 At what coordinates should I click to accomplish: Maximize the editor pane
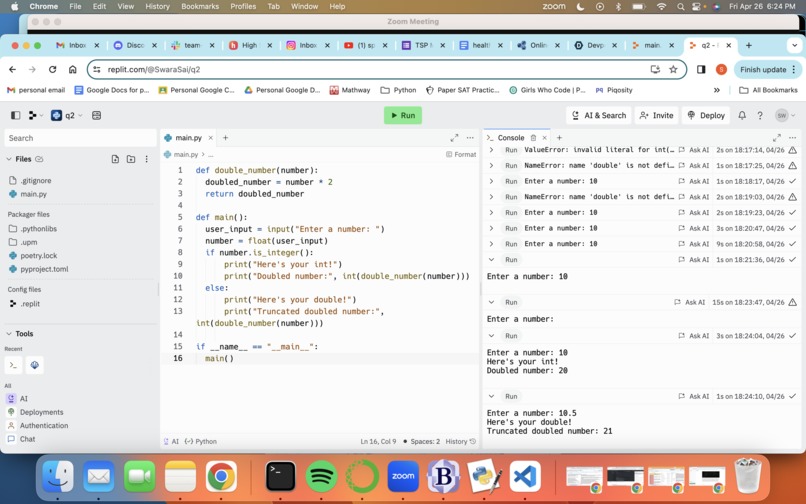[454, 138]
